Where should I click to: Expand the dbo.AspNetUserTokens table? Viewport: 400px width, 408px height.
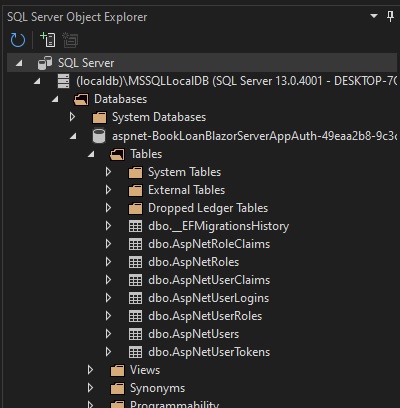click(108, 352)
